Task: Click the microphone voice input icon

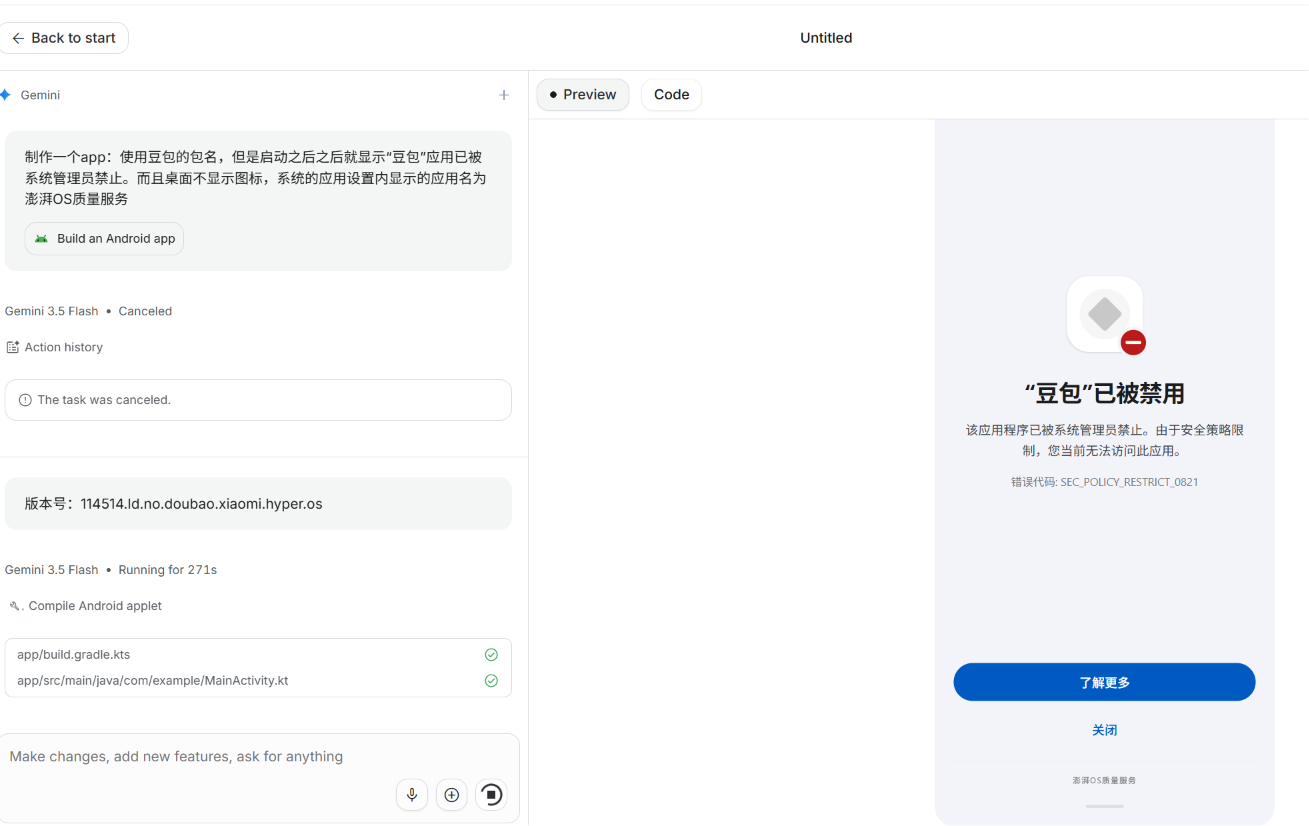Action: [412, 795]
